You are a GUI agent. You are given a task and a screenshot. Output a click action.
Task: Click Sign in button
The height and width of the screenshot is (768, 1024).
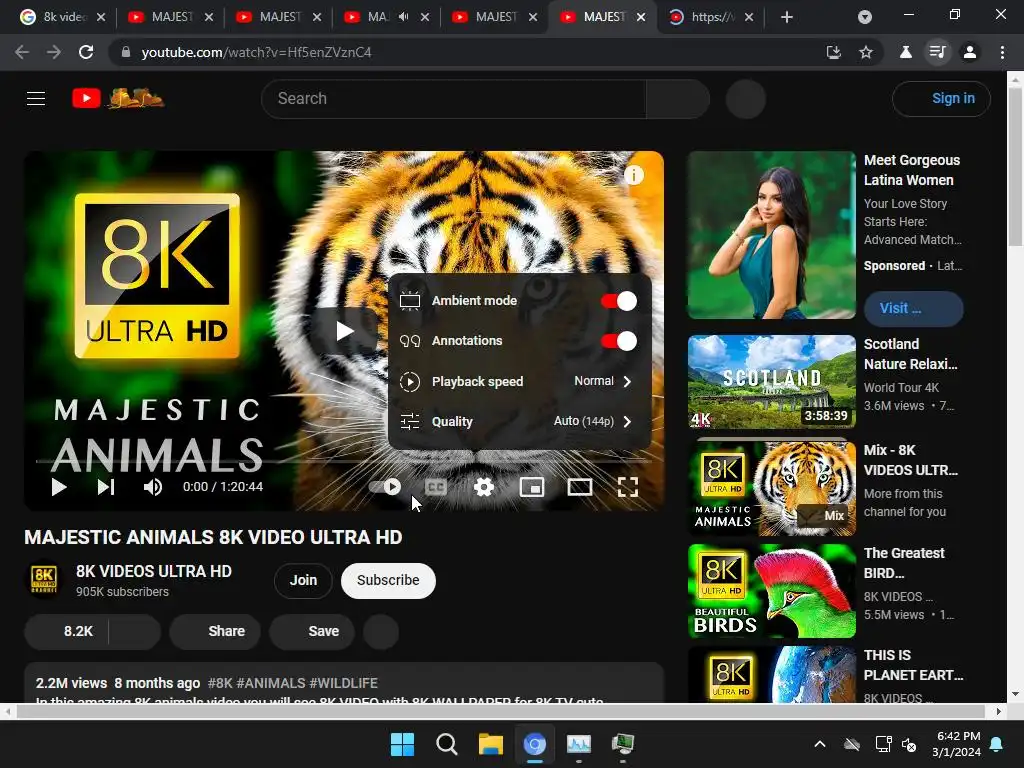[941, 99]
